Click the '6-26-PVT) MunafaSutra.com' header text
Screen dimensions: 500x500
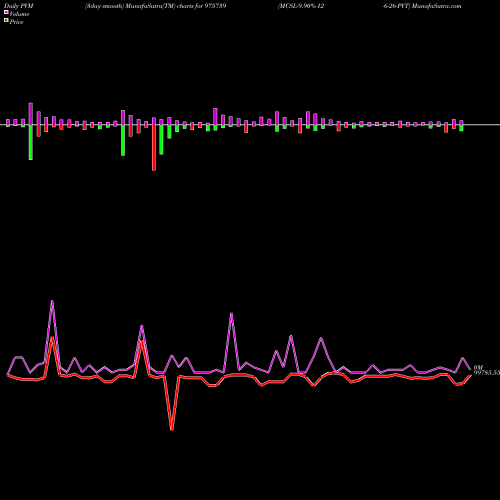pyautogui.click(x=423, y=6)
